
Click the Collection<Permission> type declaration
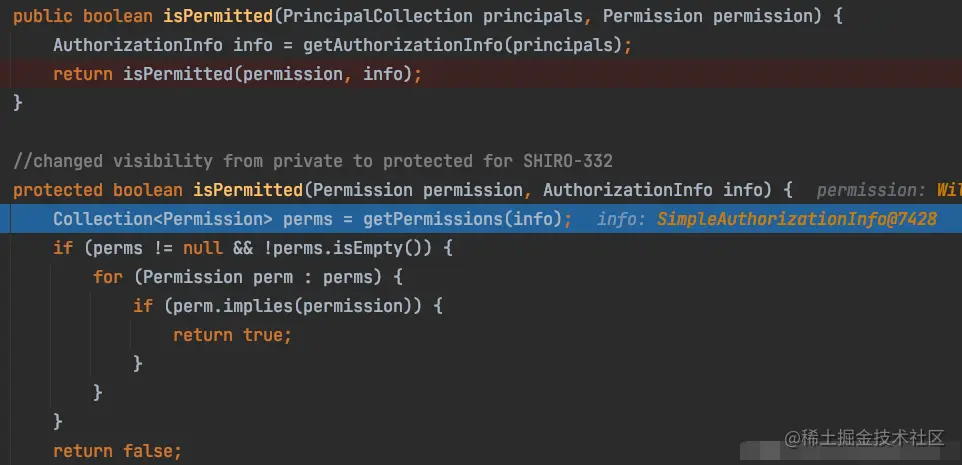point(163,219)
